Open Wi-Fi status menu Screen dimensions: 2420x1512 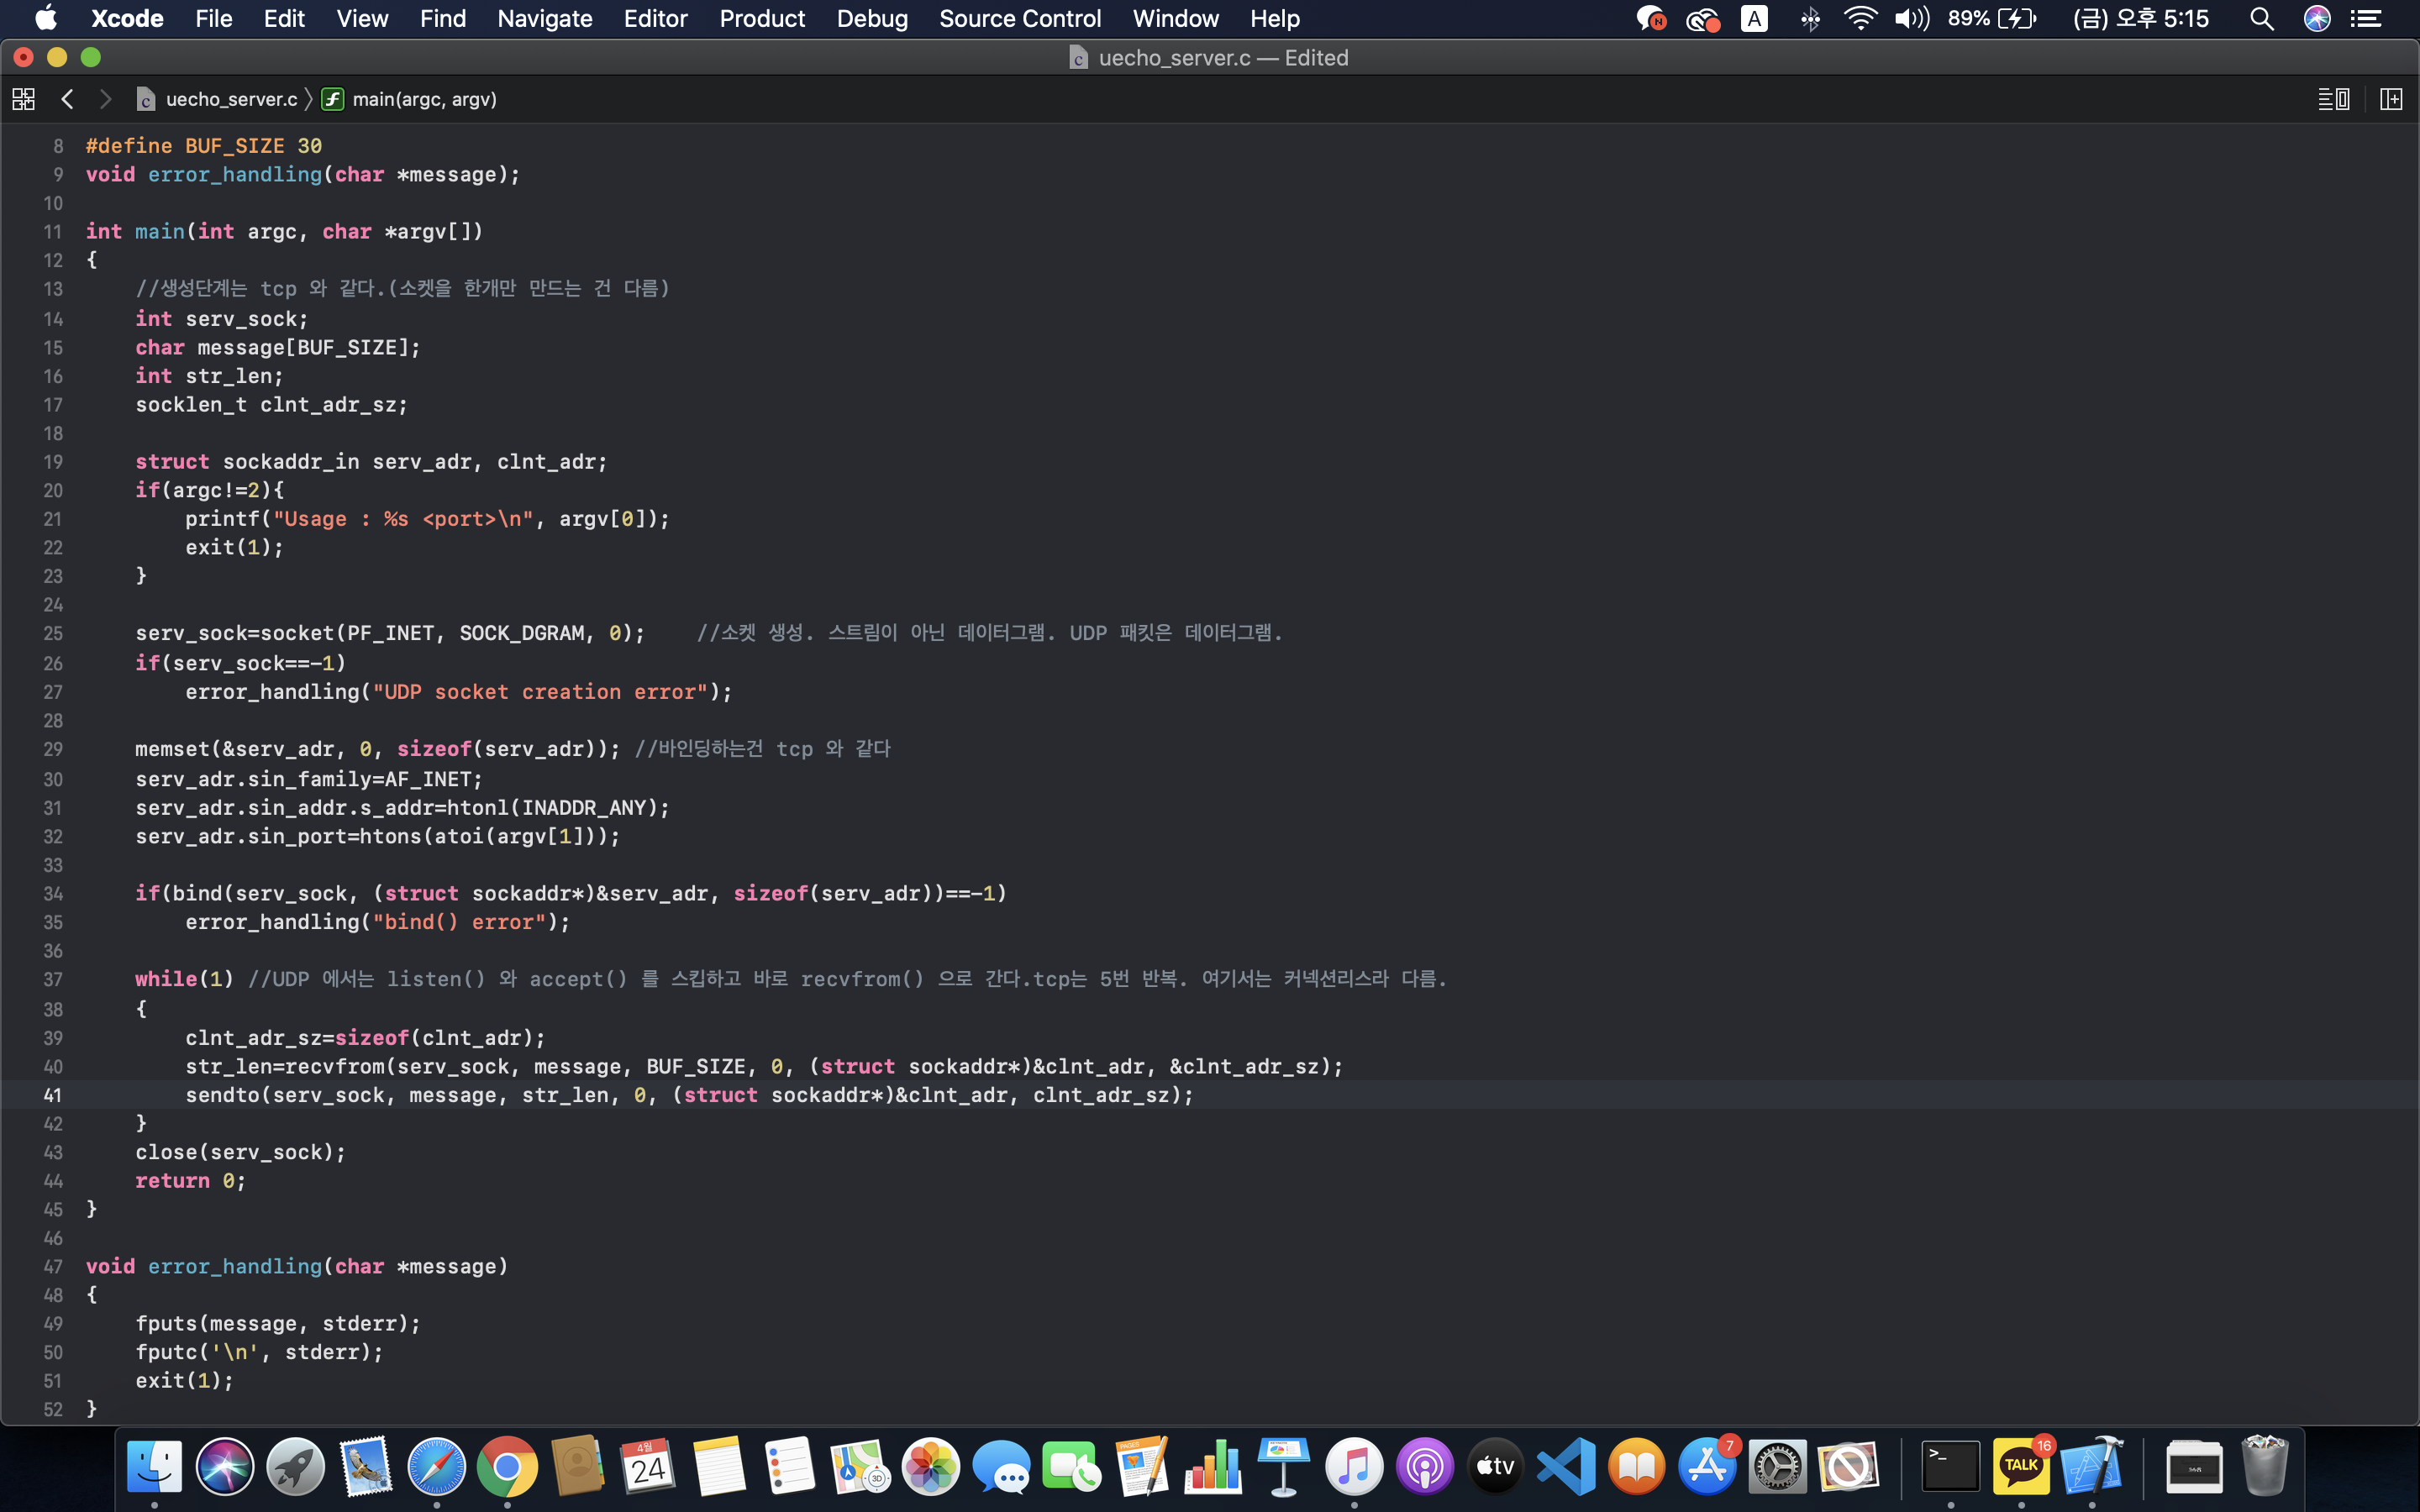coord(1860,19)
